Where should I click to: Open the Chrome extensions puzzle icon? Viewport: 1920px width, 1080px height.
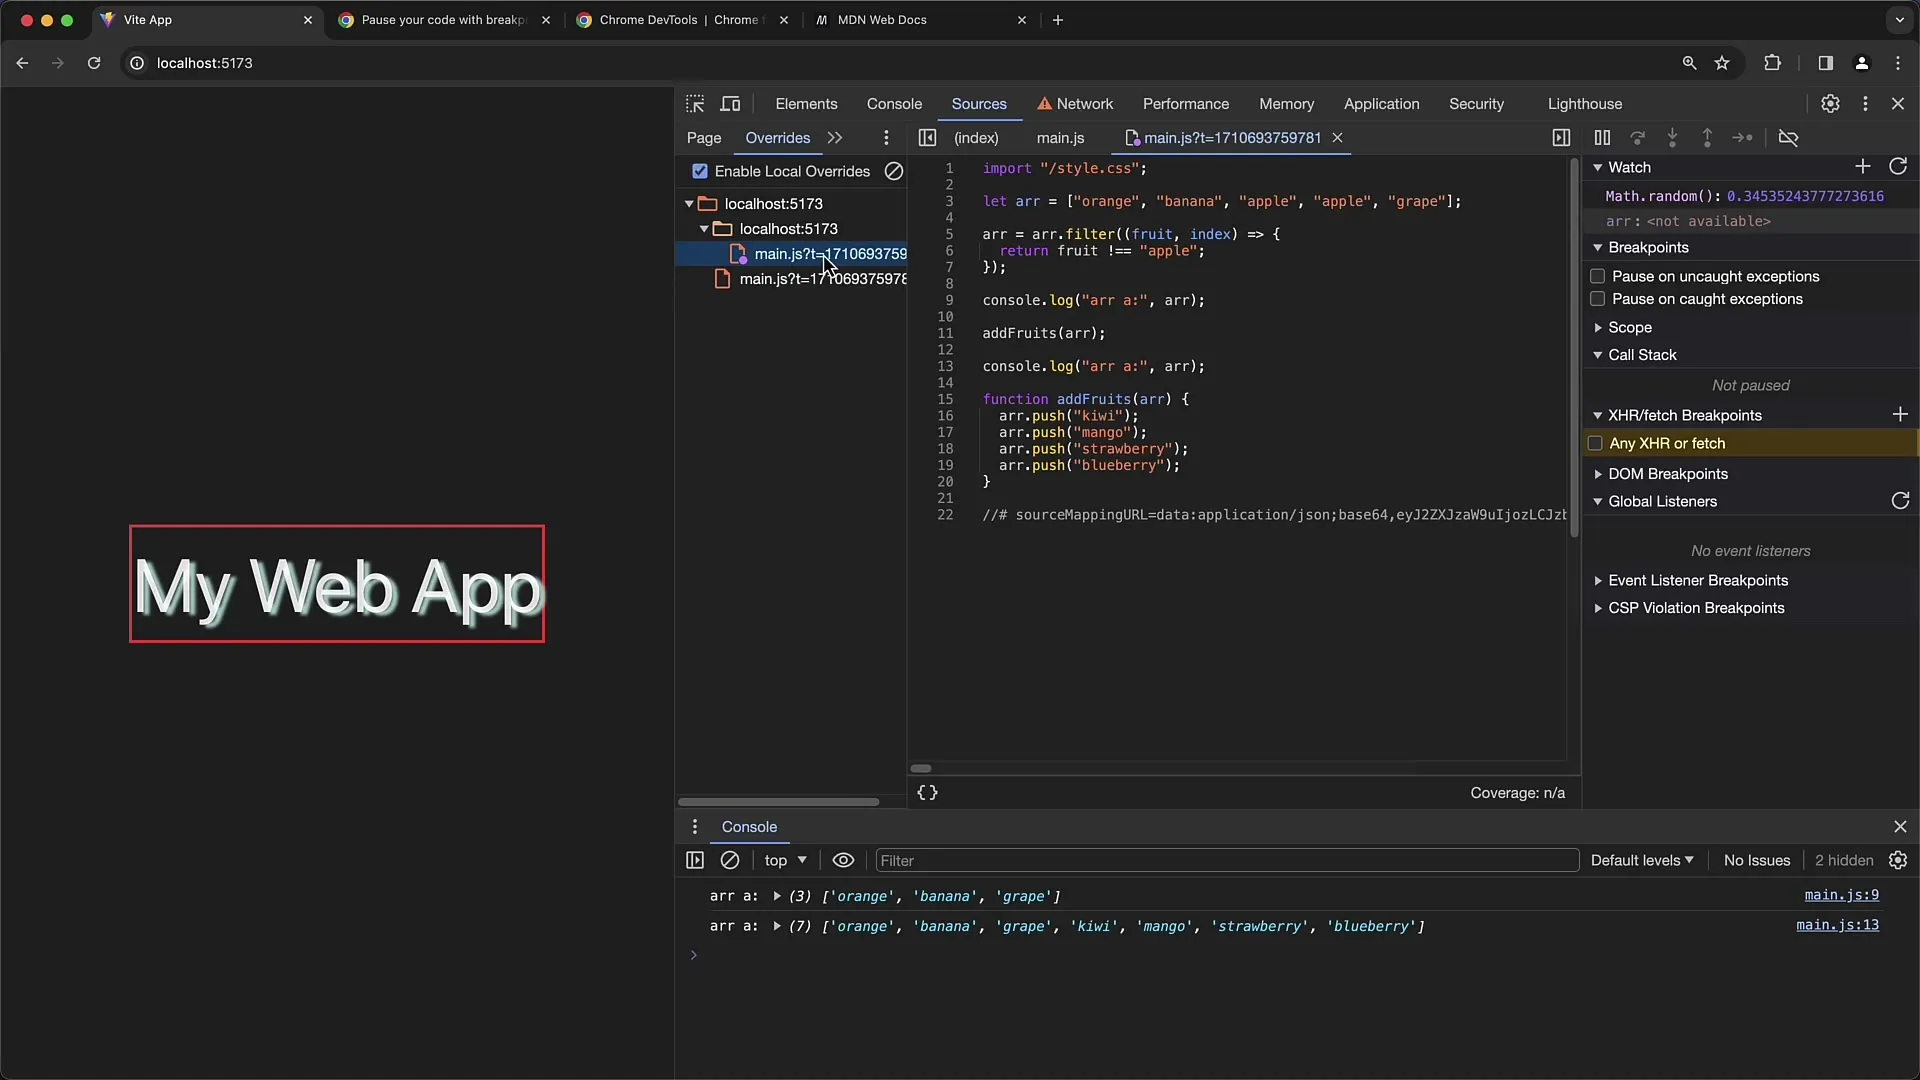[1772, 63]
